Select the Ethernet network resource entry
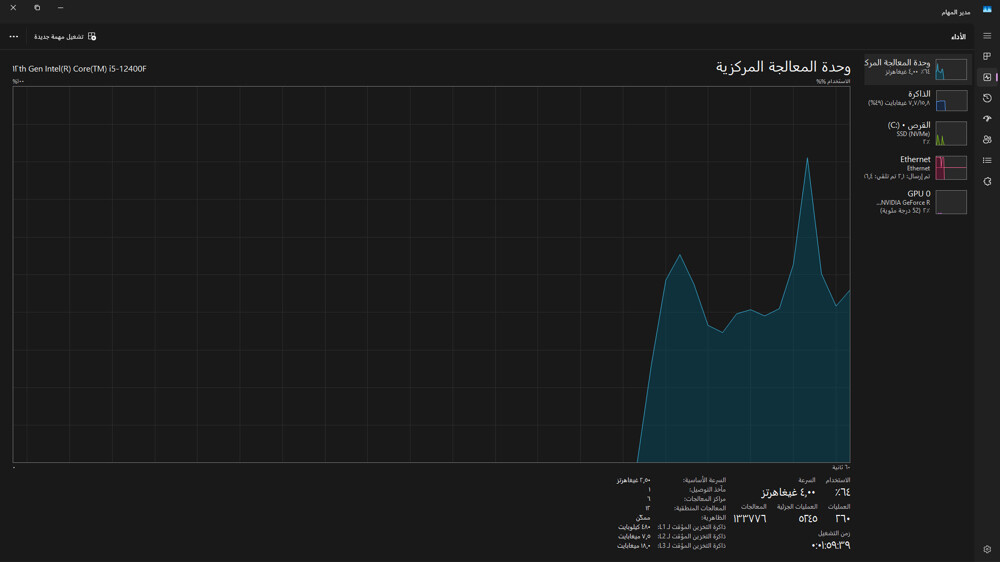This screenshot has height=562, width=1000. (917, 168)
